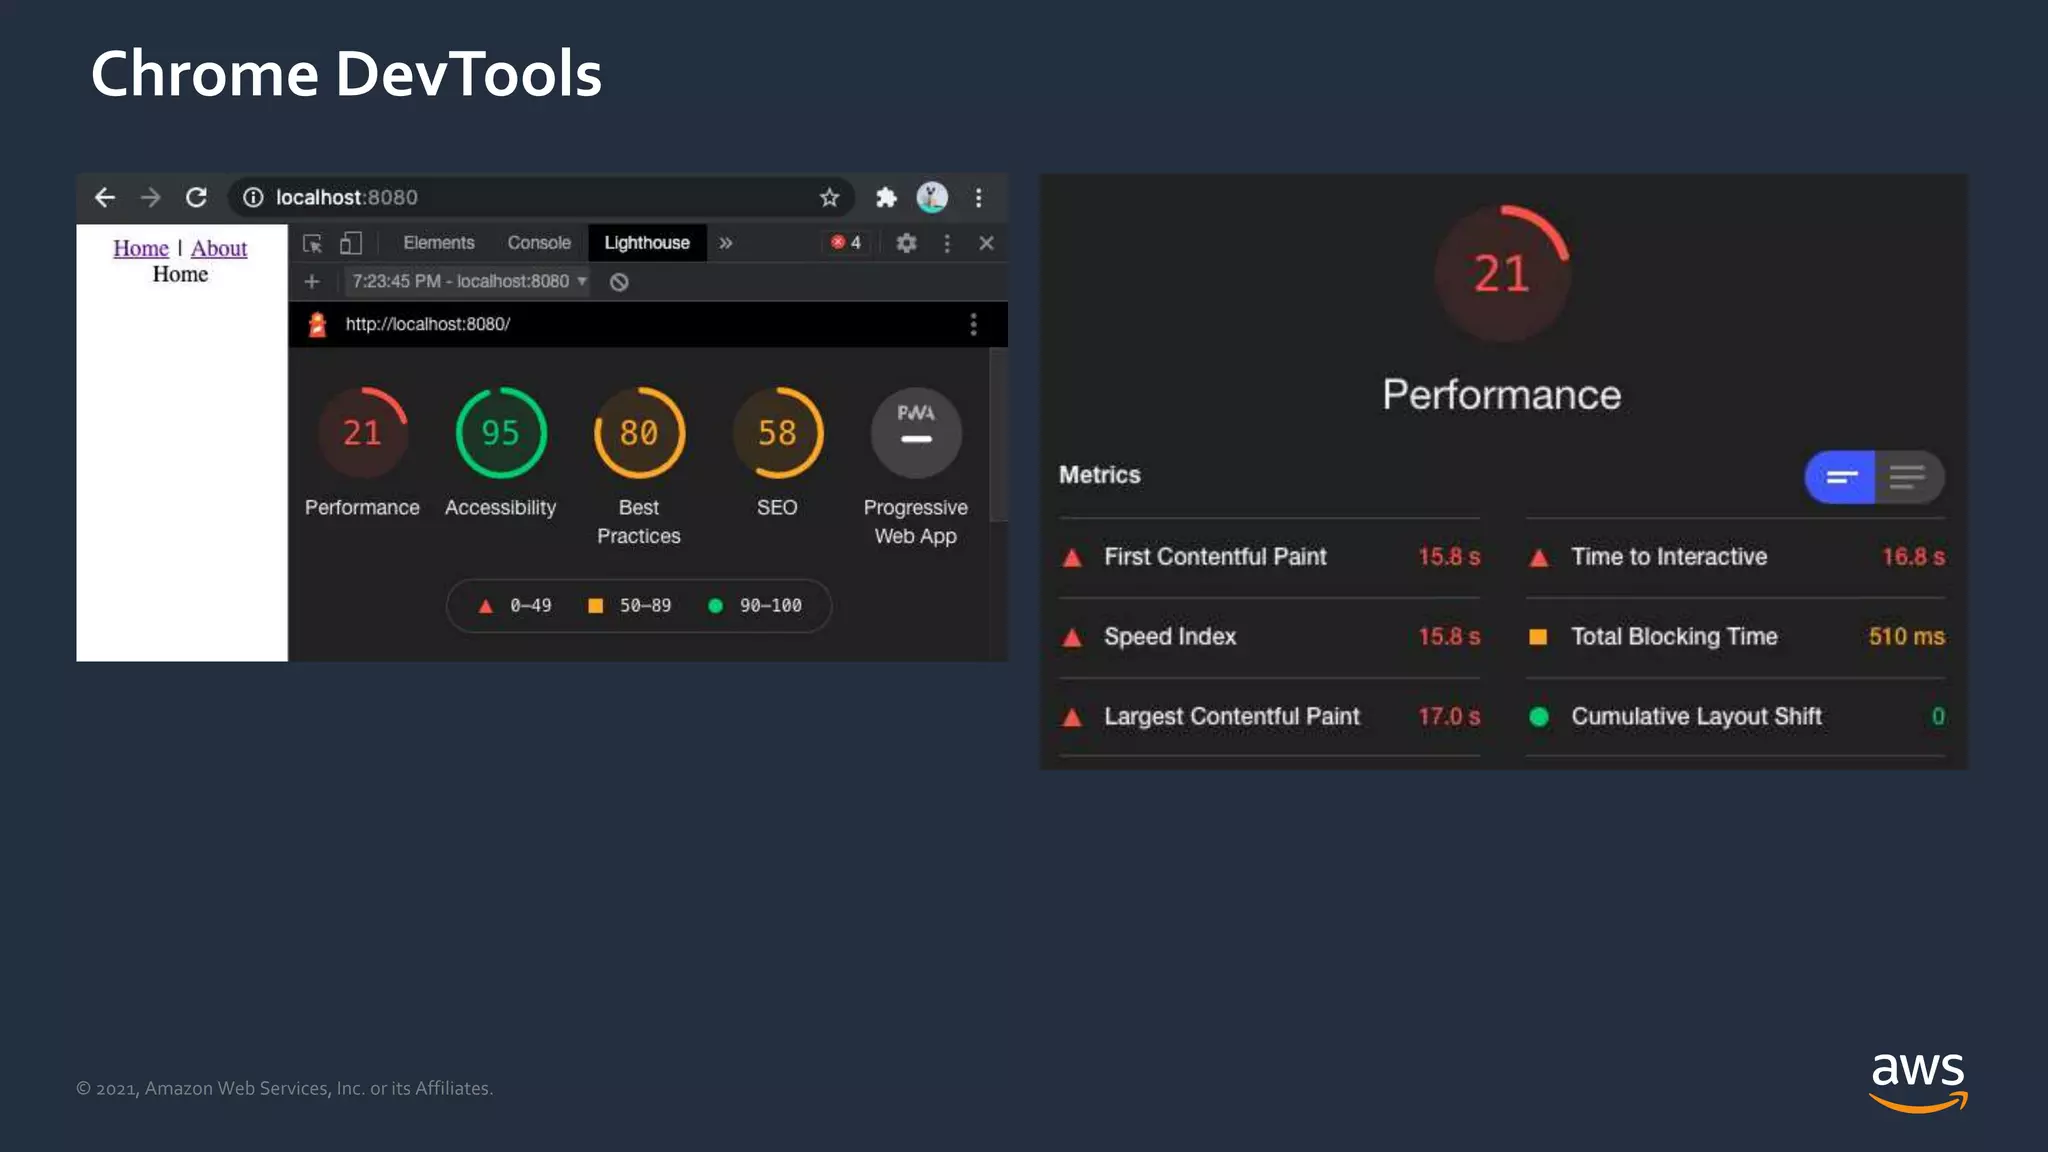Follow the Home link on the page
The height and width of the screenshot is (1152, 2048).
pos(141,248)
